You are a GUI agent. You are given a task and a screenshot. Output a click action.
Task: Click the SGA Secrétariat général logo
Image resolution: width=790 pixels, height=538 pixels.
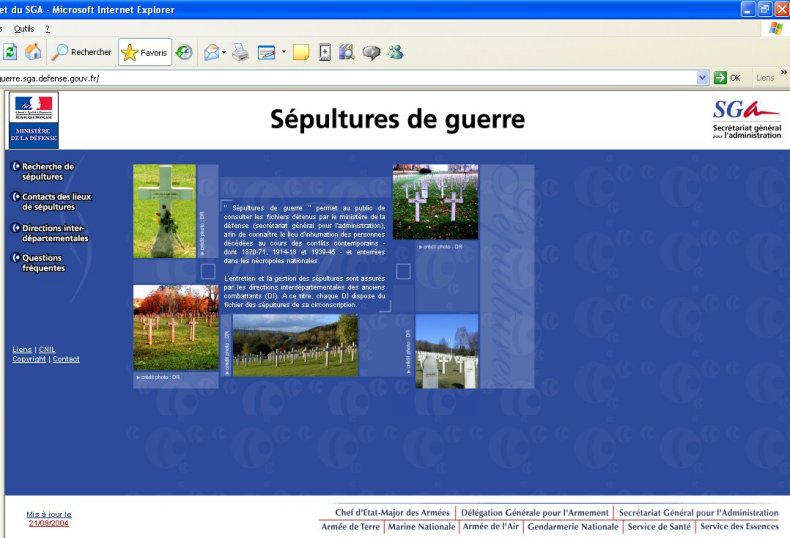click(x=747, y=119)
